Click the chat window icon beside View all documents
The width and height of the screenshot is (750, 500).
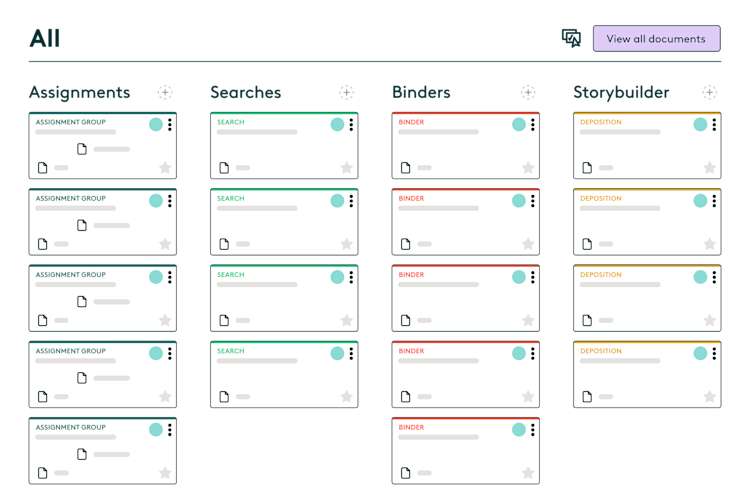pos(571,38)
